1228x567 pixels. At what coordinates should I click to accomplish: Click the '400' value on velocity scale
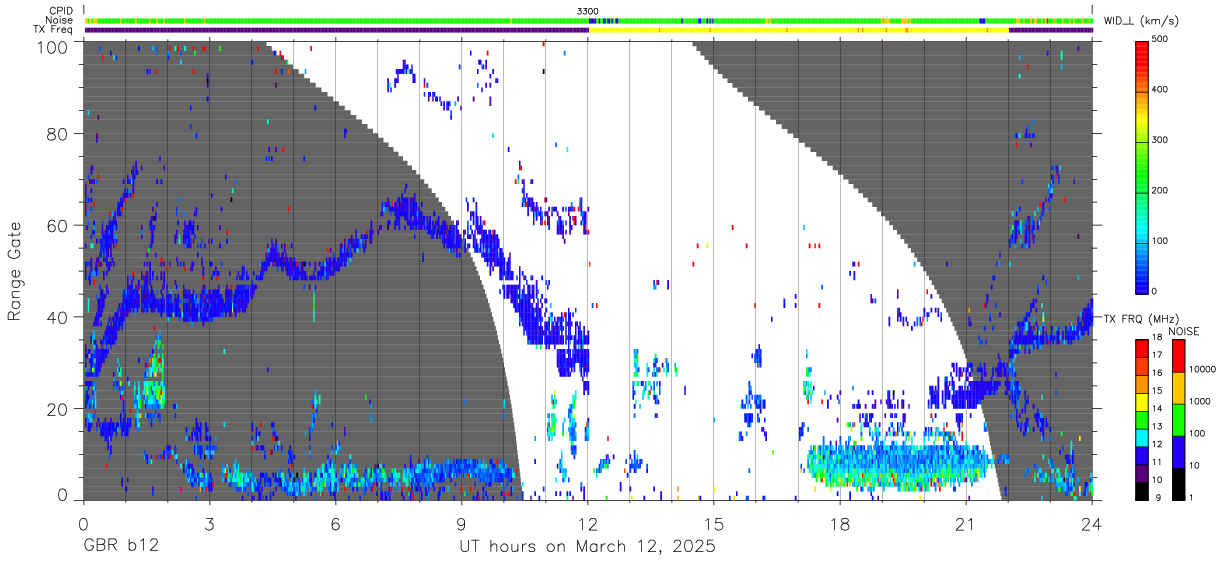click(x=1161, y=90)
